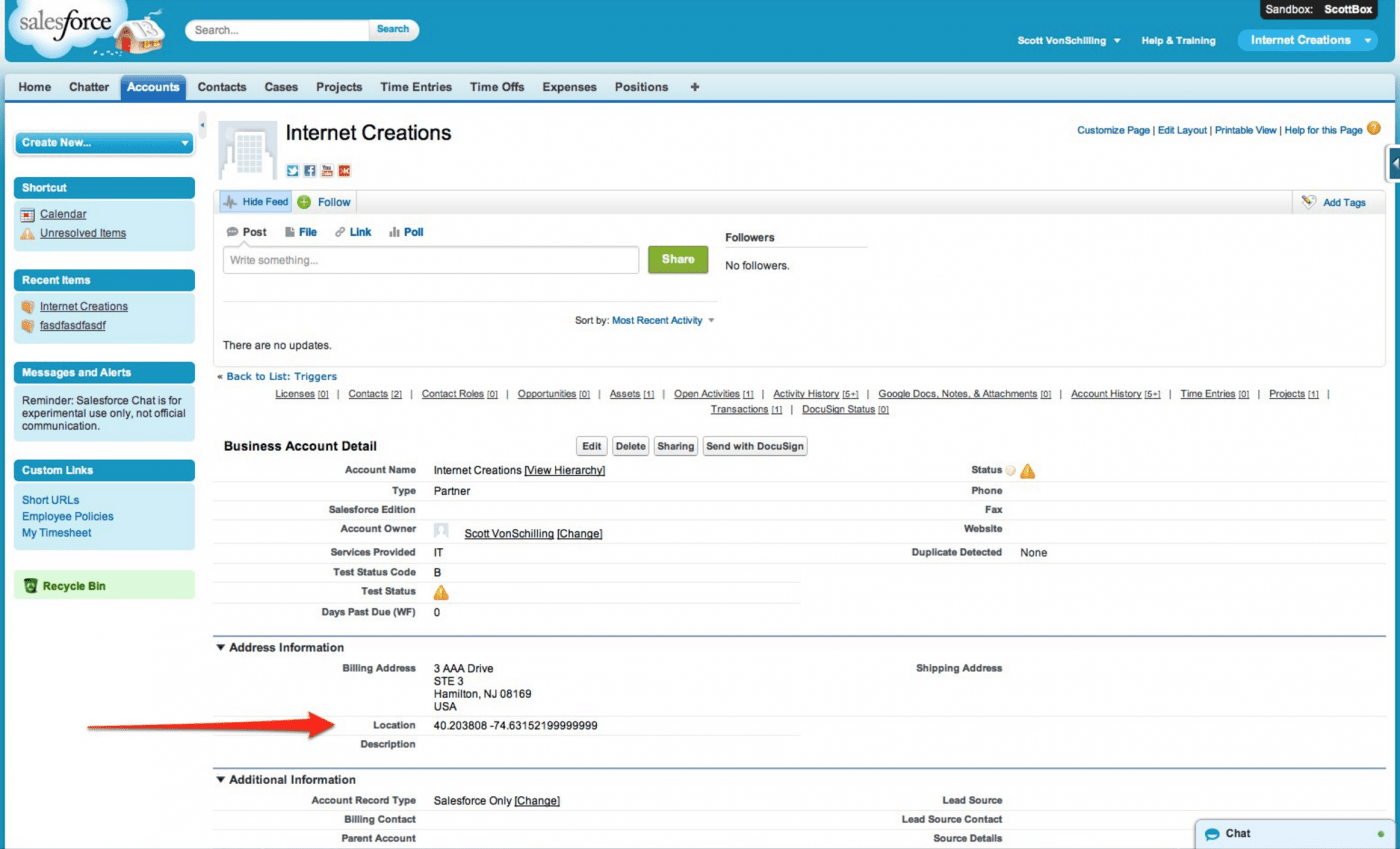This screenshot has width=1400, height=849.
Task: Click the Change link beside Scott VonSchilling
Action: tap(580, 534)
